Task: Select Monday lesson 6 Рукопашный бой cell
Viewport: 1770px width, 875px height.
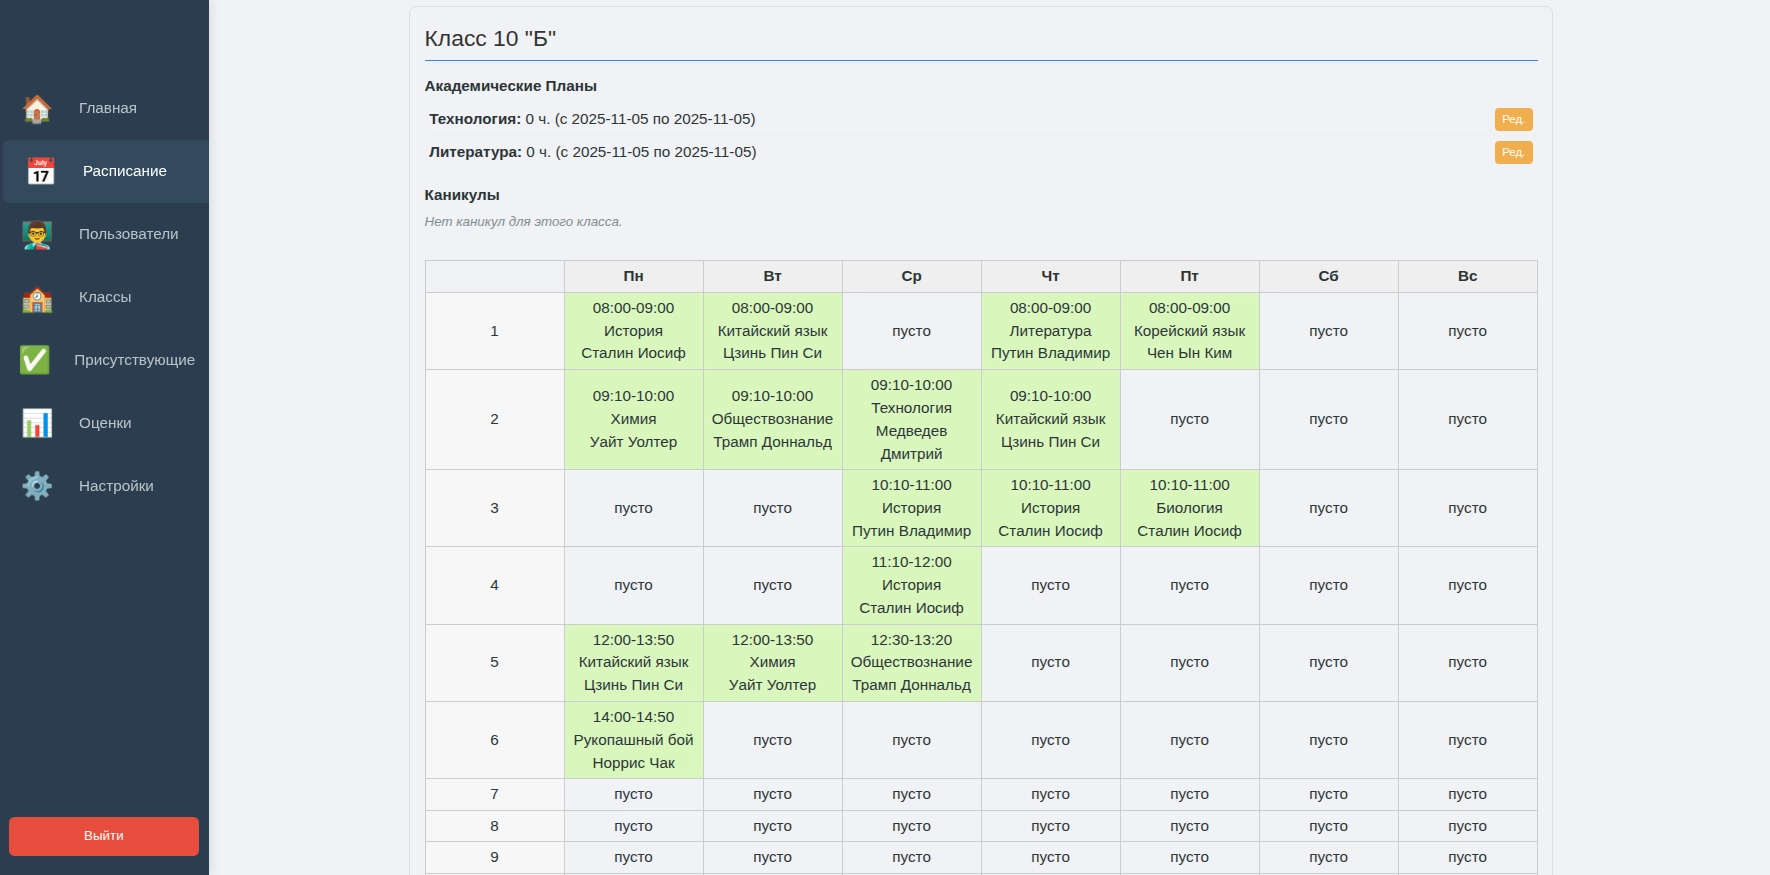Action: pyautogui.click(x=634, y=740)
